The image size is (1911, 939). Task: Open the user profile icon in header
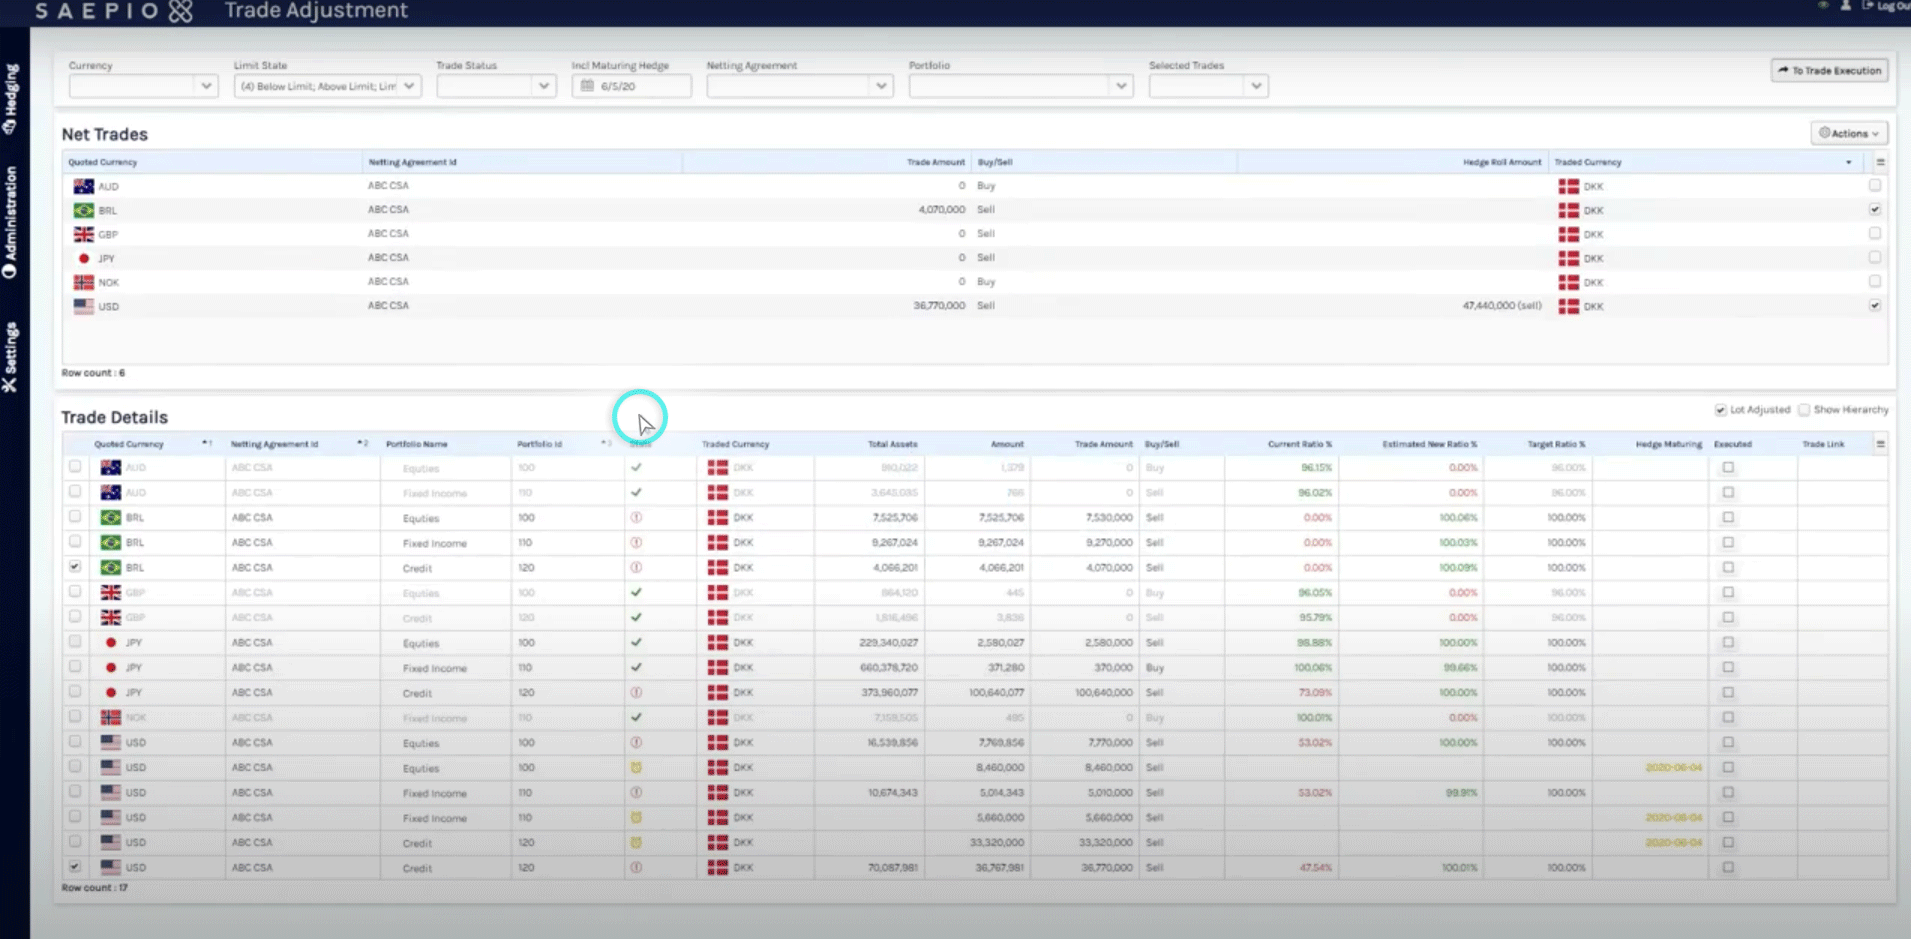click(x=1846, y=6)
